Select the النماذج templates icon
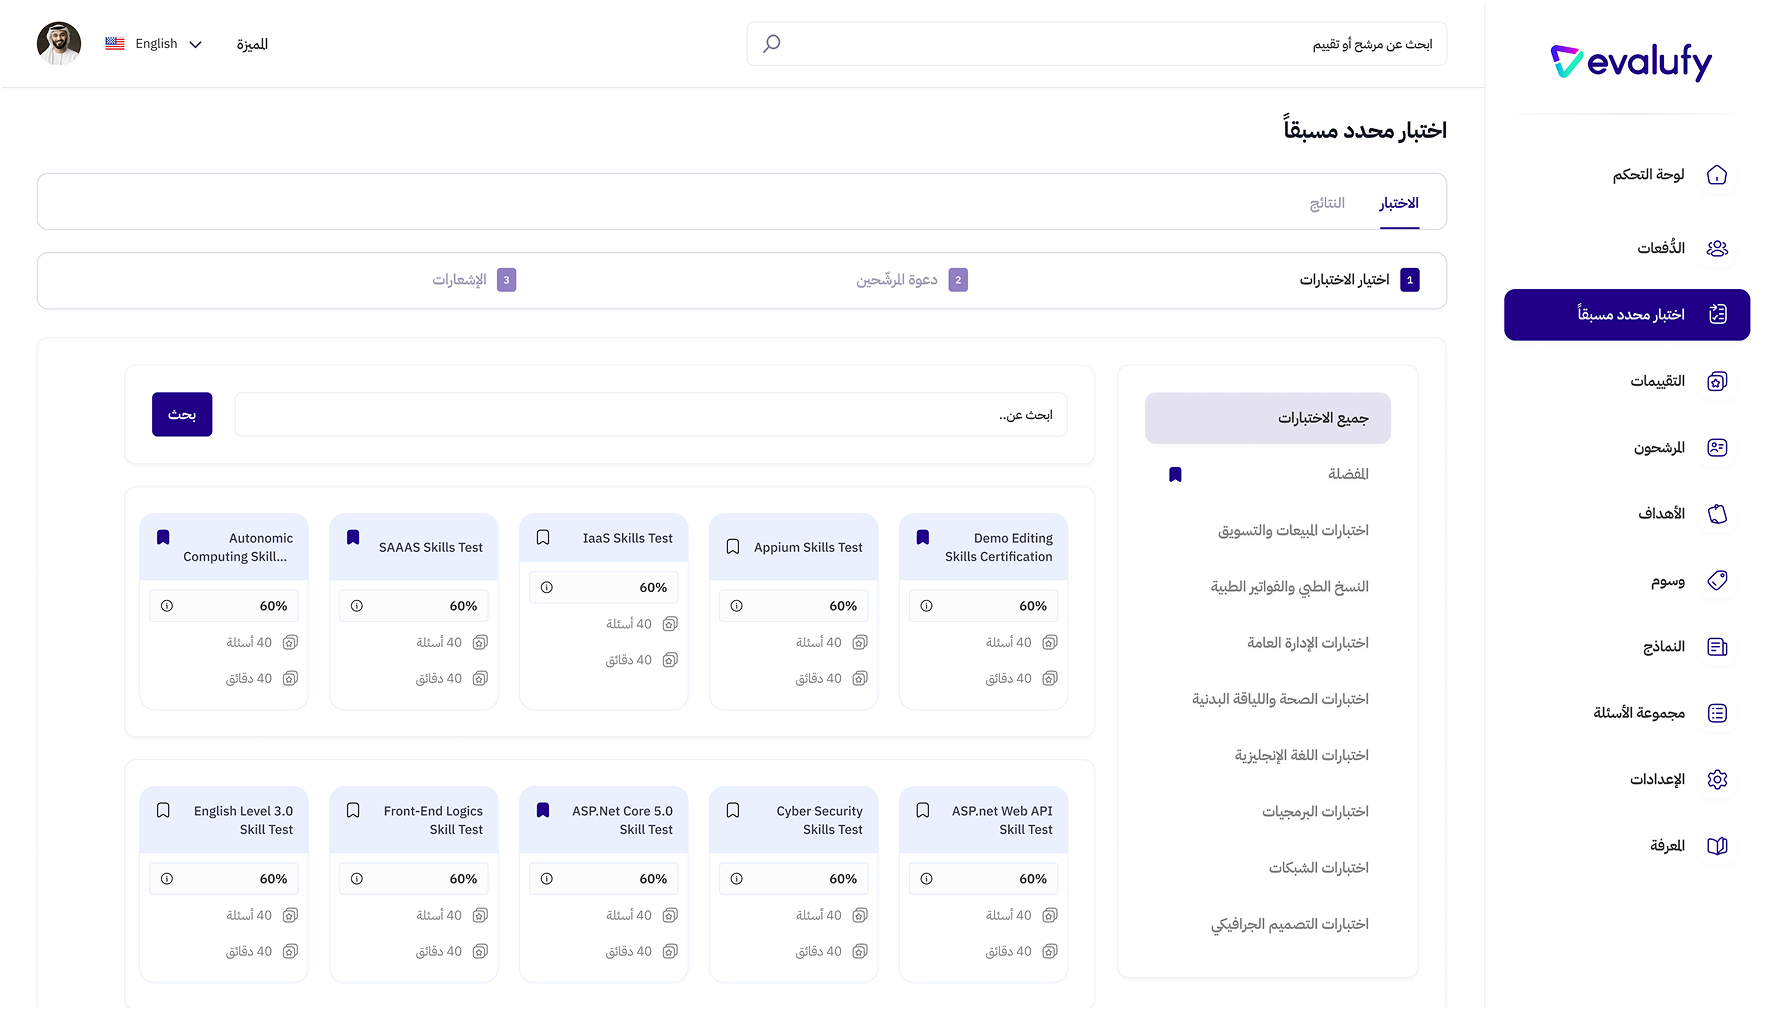Image resolution: width=1770 pixels, height=1010 pixels. pos(1718,646)
